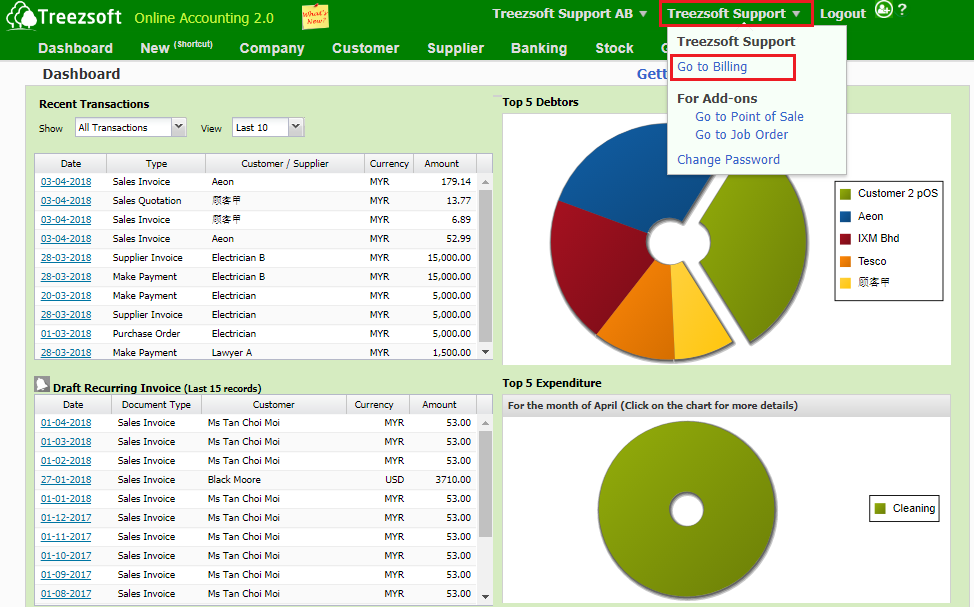
Task: Select Go to Point of Sale
Action: pos(749,117)
